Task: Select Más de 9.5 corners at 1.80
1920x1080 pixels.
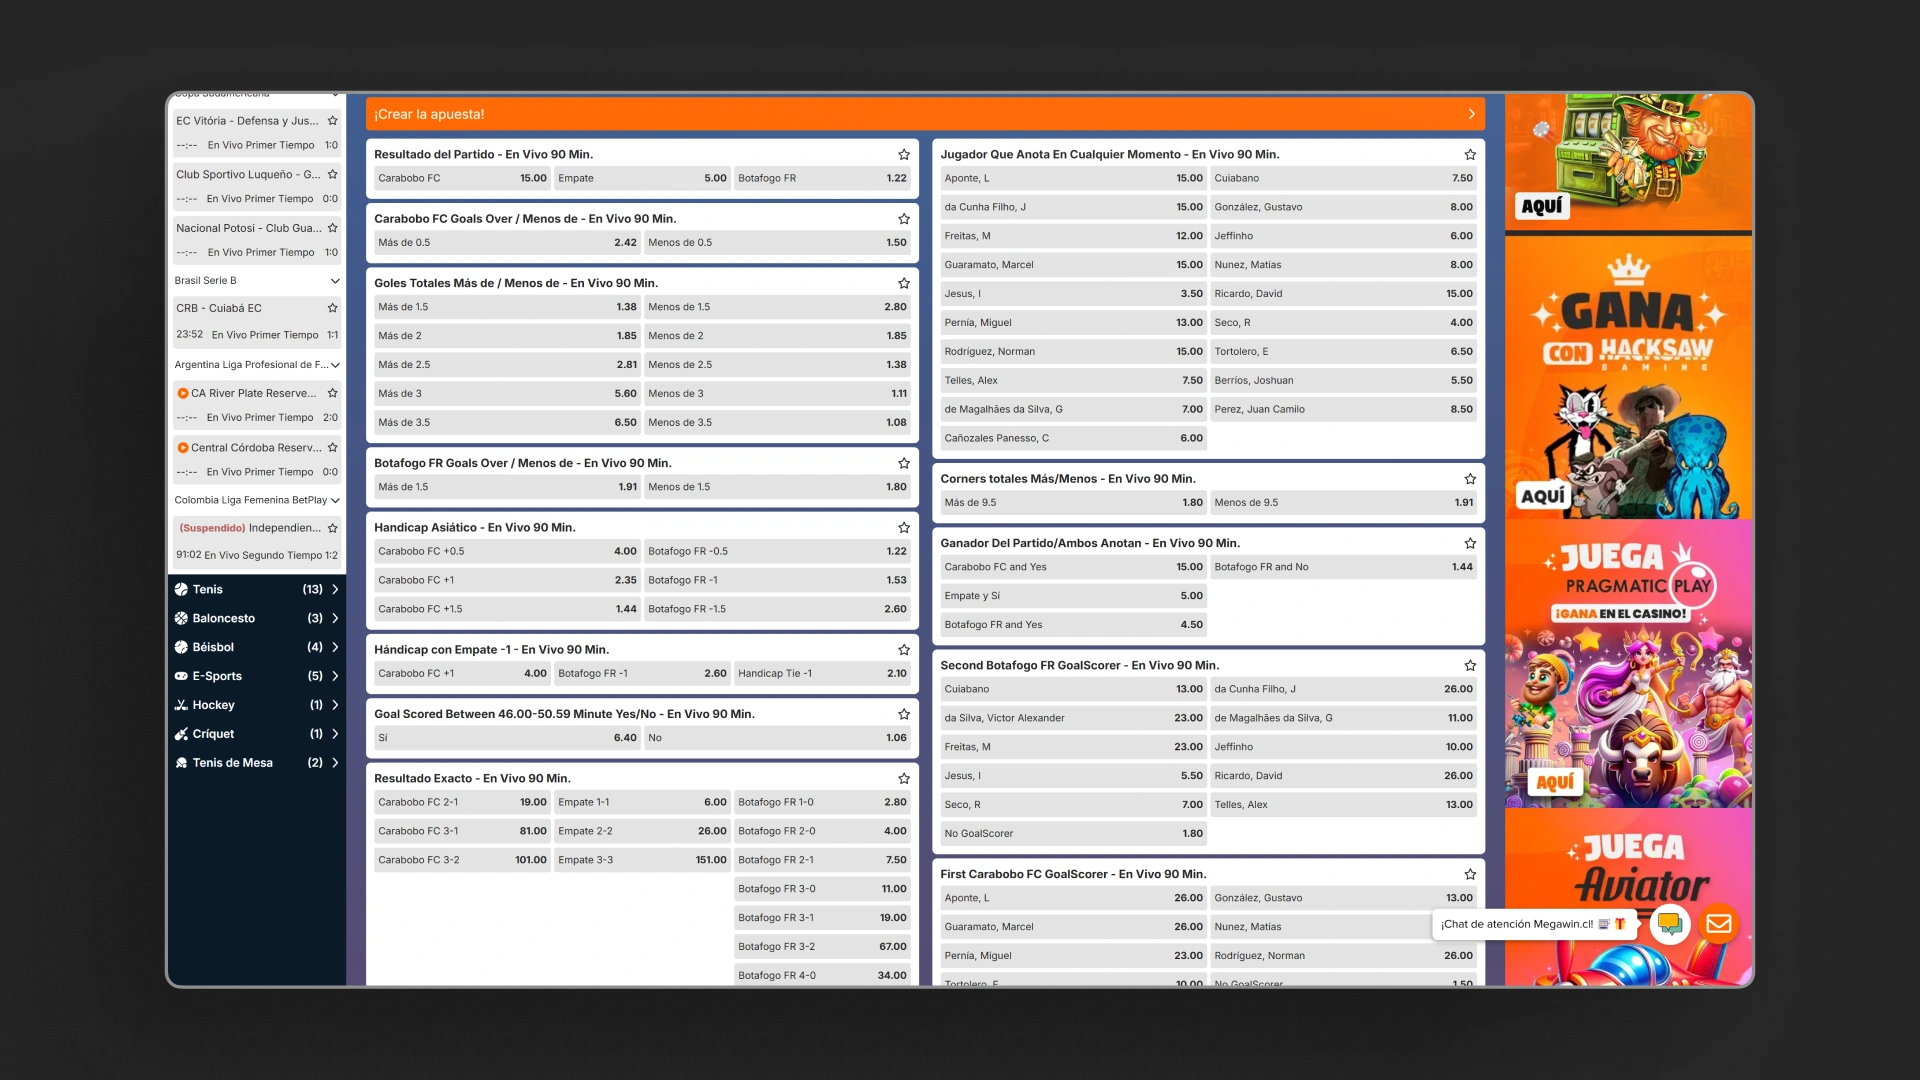Action: tap(1073, 503)
